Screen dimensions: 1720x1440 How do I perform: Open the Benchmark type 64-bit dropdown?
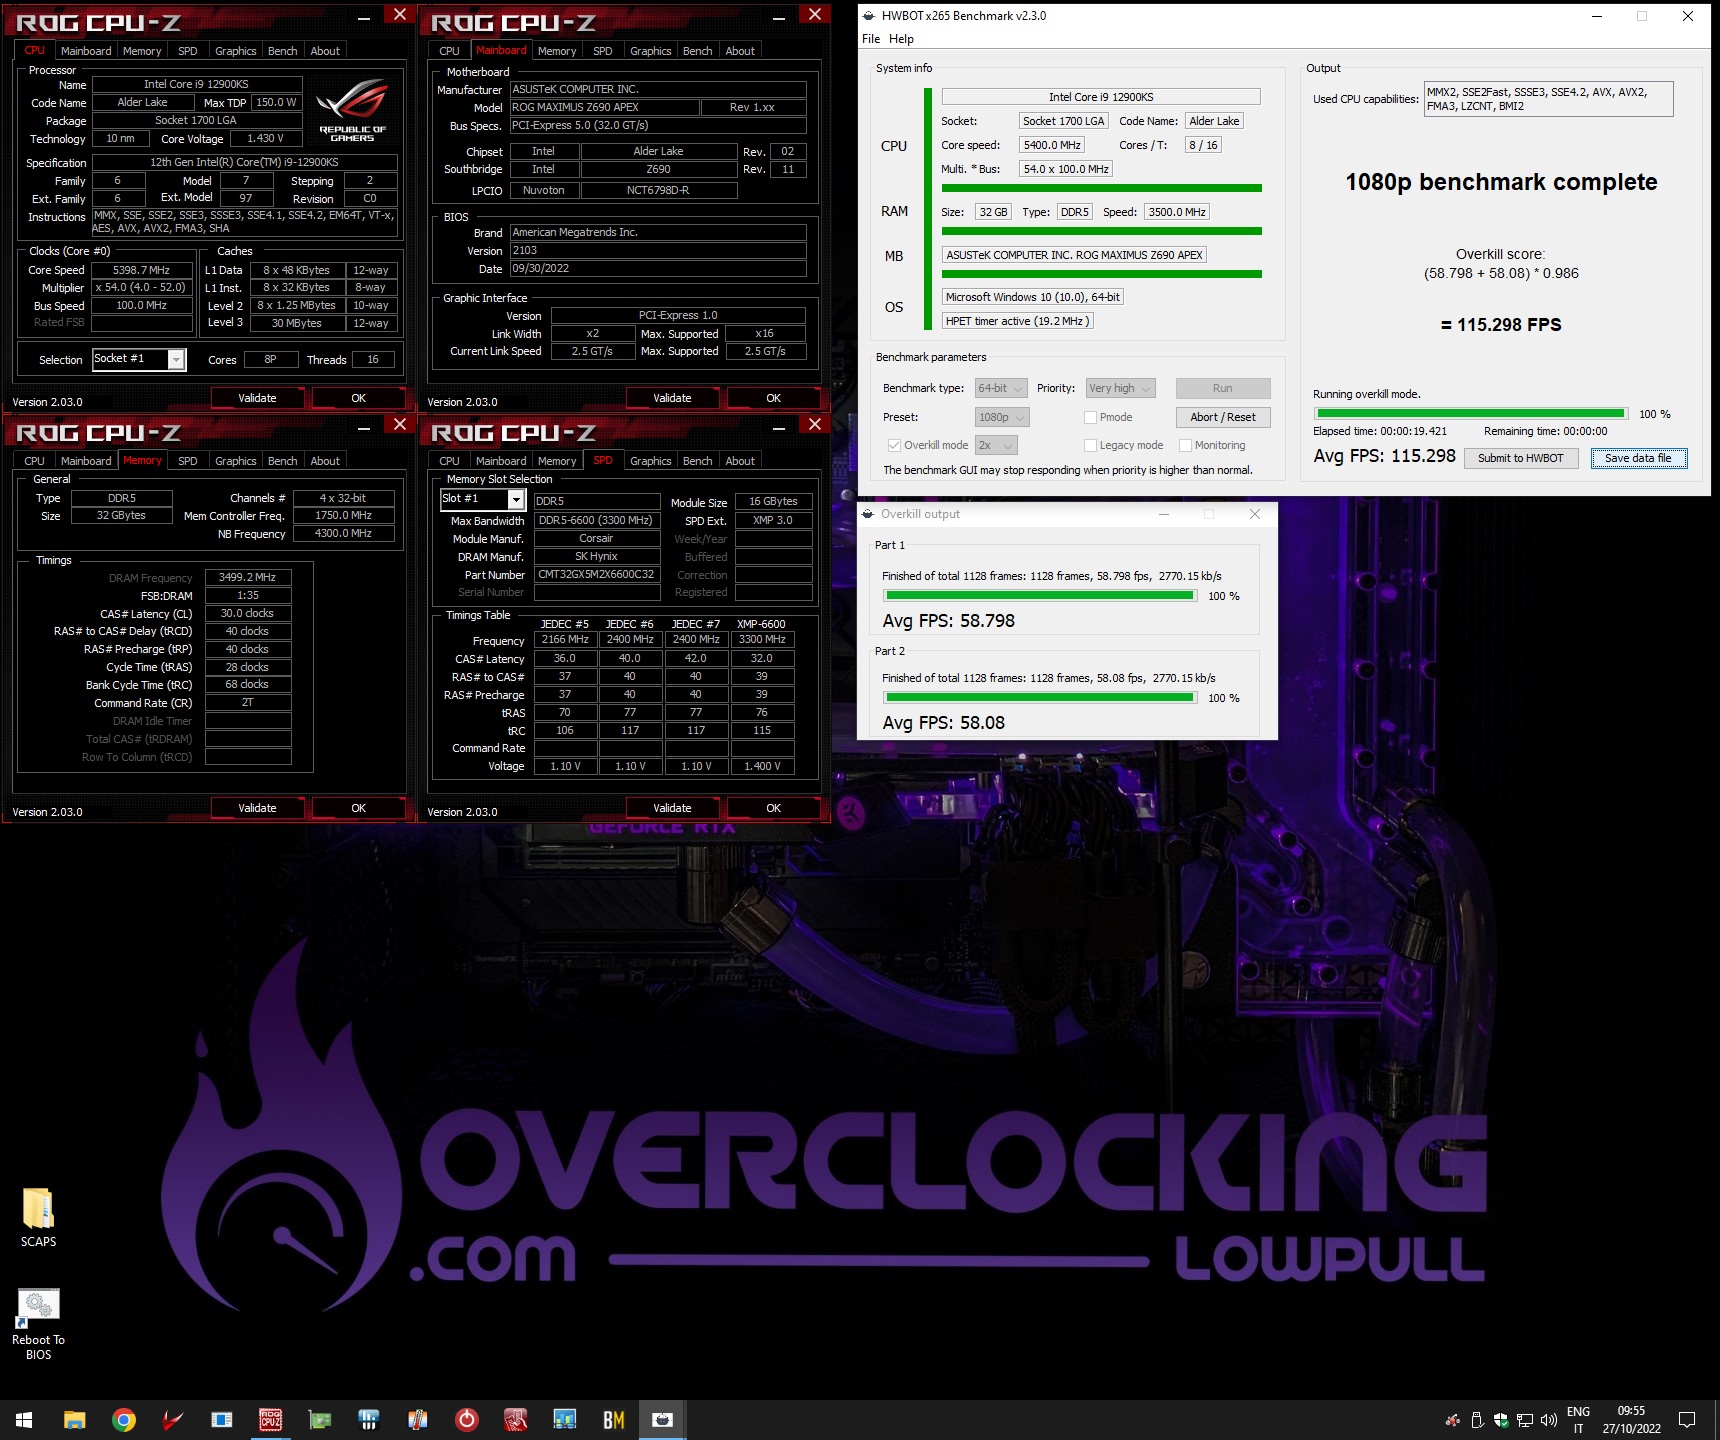tap(1001, 388)
